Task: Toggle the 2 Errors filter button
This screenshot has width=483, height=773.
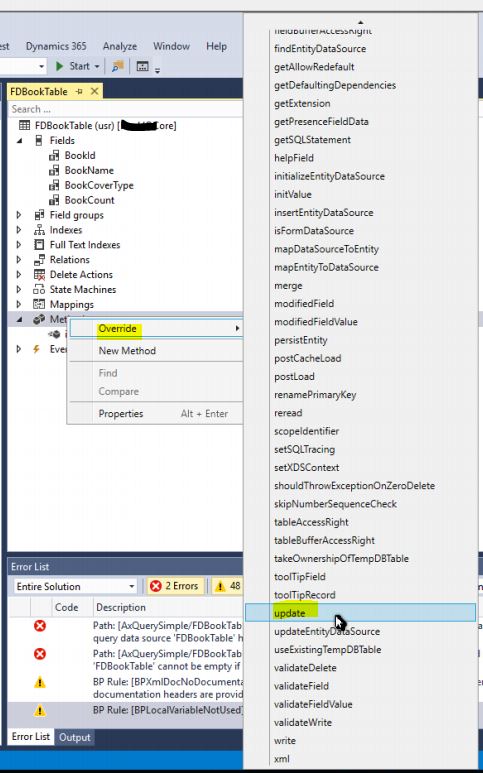Action: (175, 586)
